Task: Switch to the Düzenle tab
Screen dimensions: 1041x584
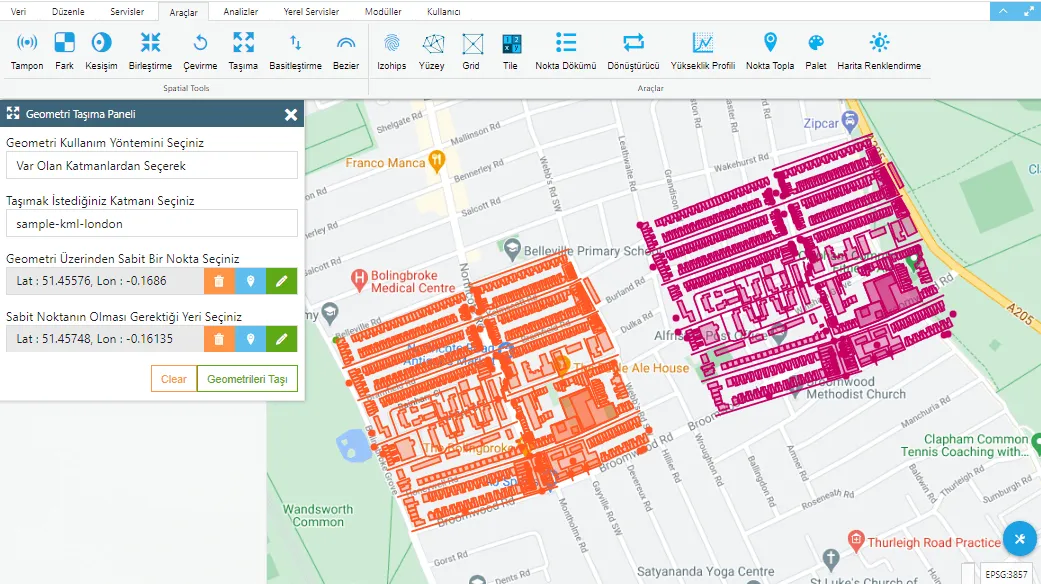Action: click(68, 11)
